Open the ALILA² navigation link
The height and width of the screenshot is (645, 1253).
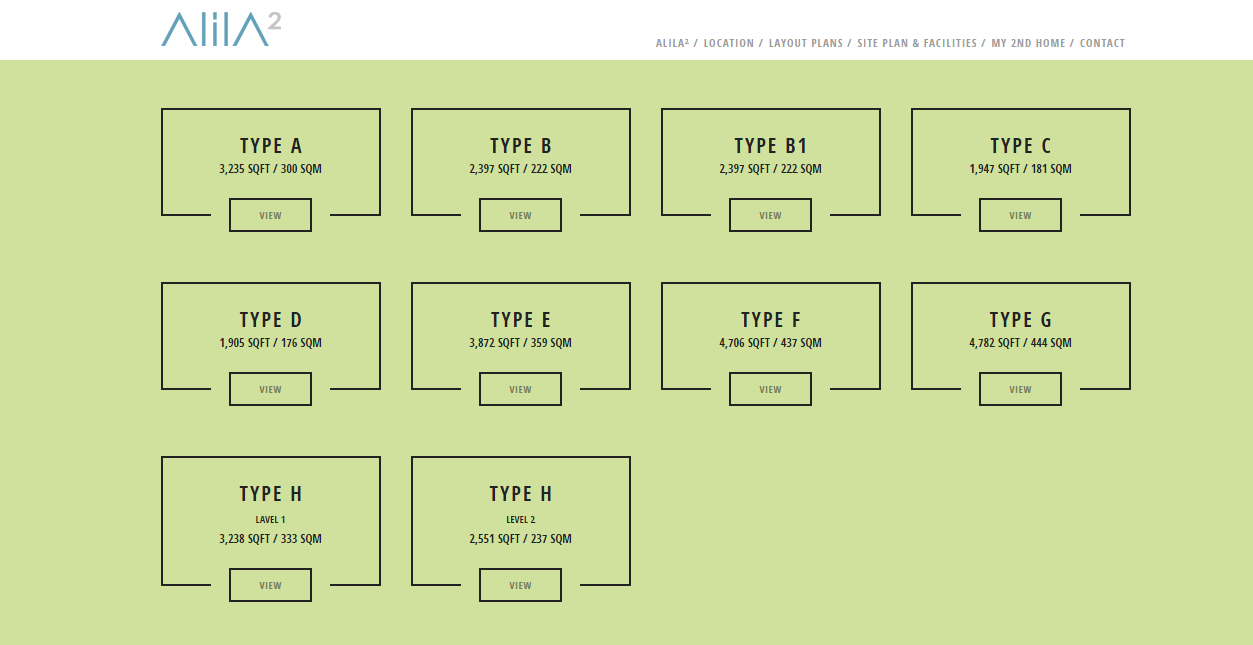[671, 43]
